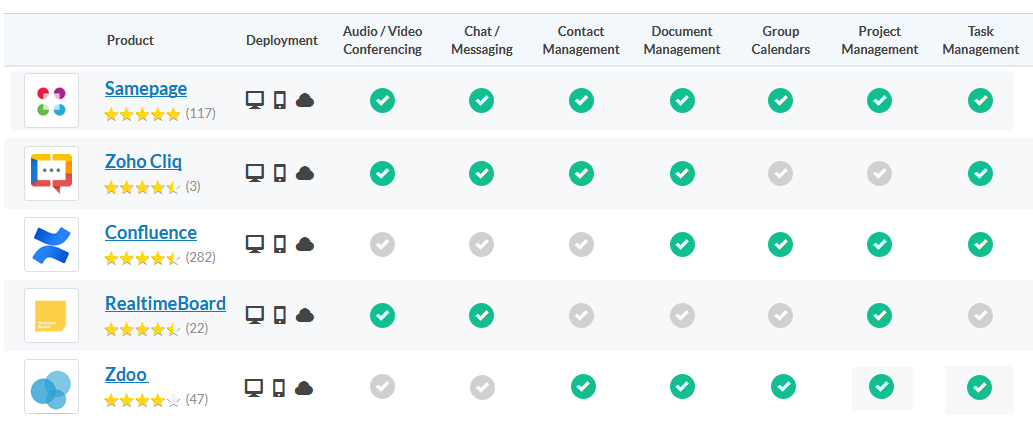
Task: Open the Samepage product link
Action: 146,89
